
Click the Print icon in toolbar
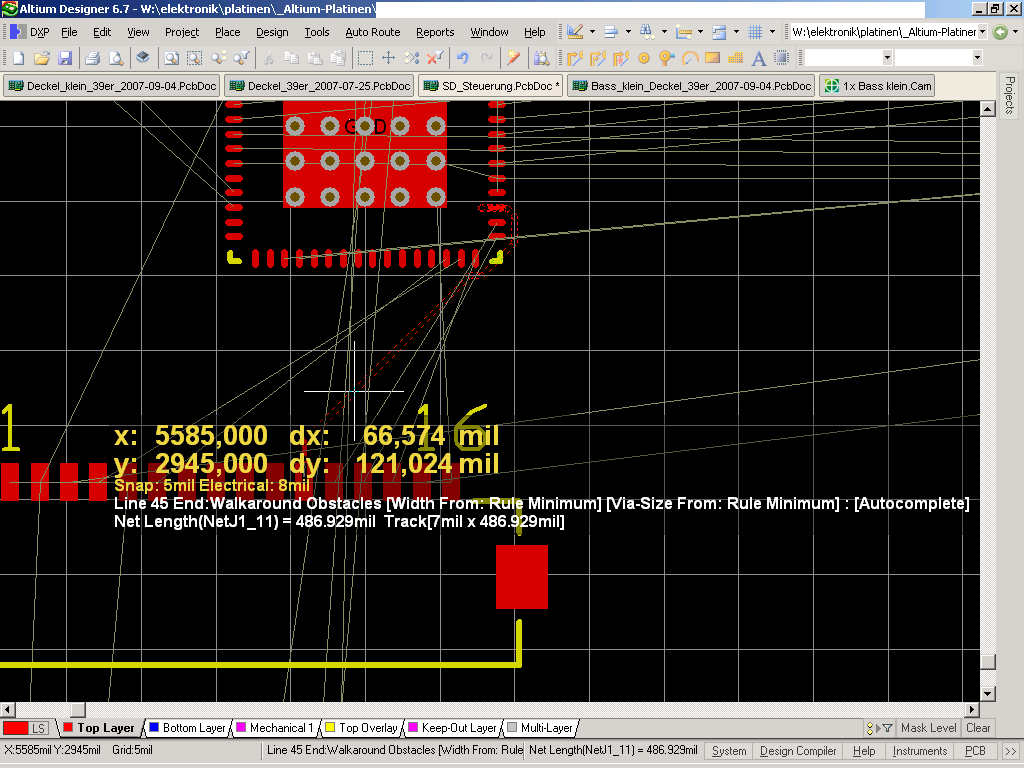point(92,58)
